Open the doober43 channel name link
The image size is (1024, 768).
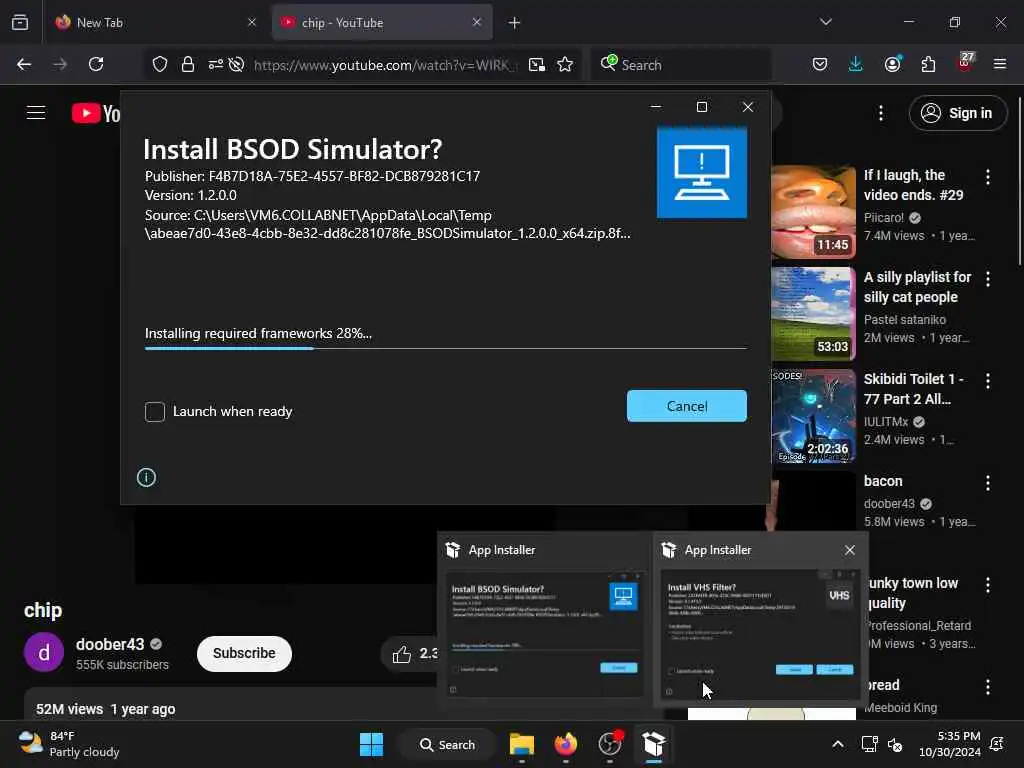(x=110, y=645)
